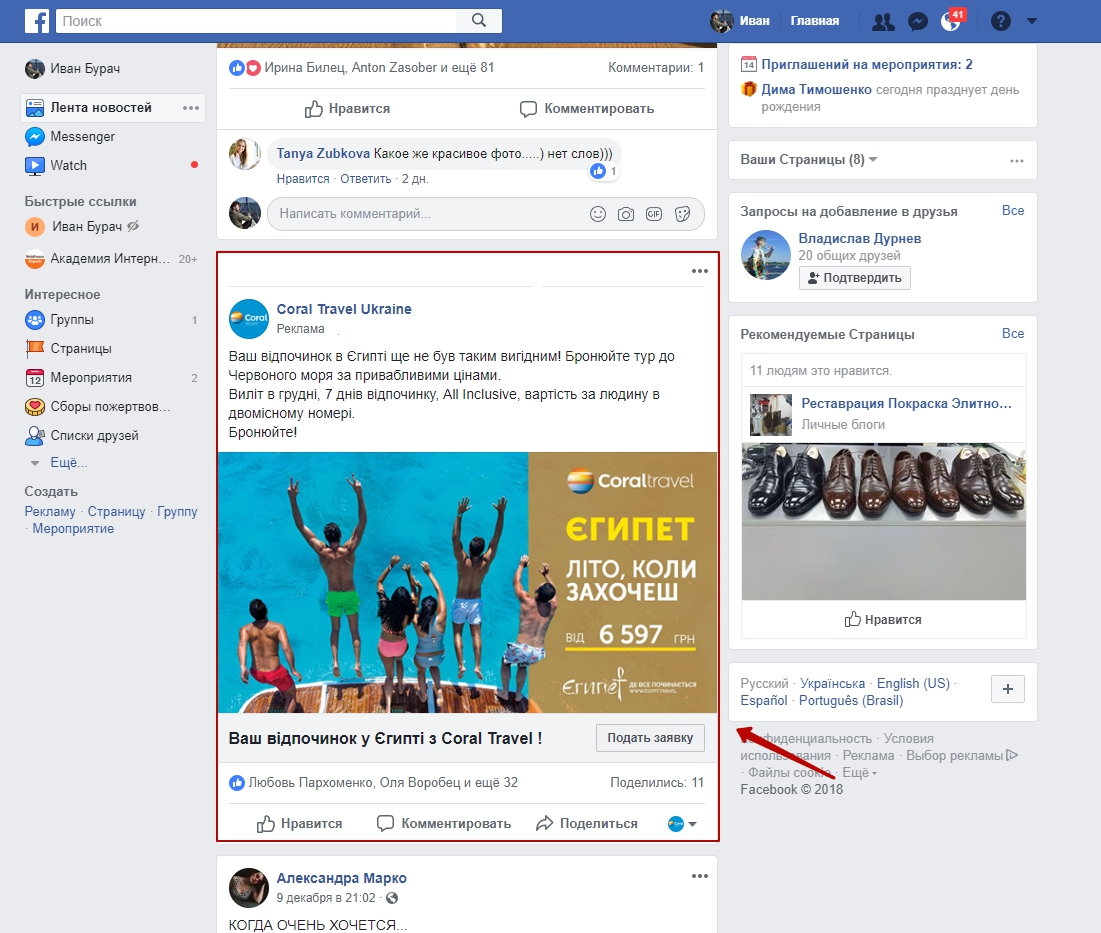Viewport: 1101px width, 933px height.
Task: Attach photo via camera icon in comment
Action: point(626,214)
